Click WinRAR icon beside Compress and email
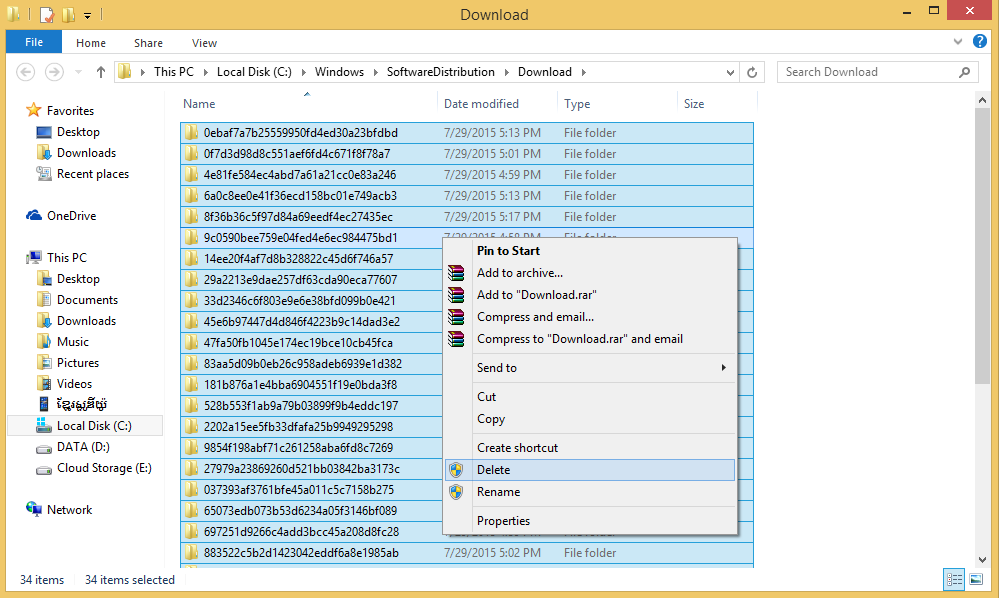This screenshot has height=598, width=999. click(x=456, y=317)
